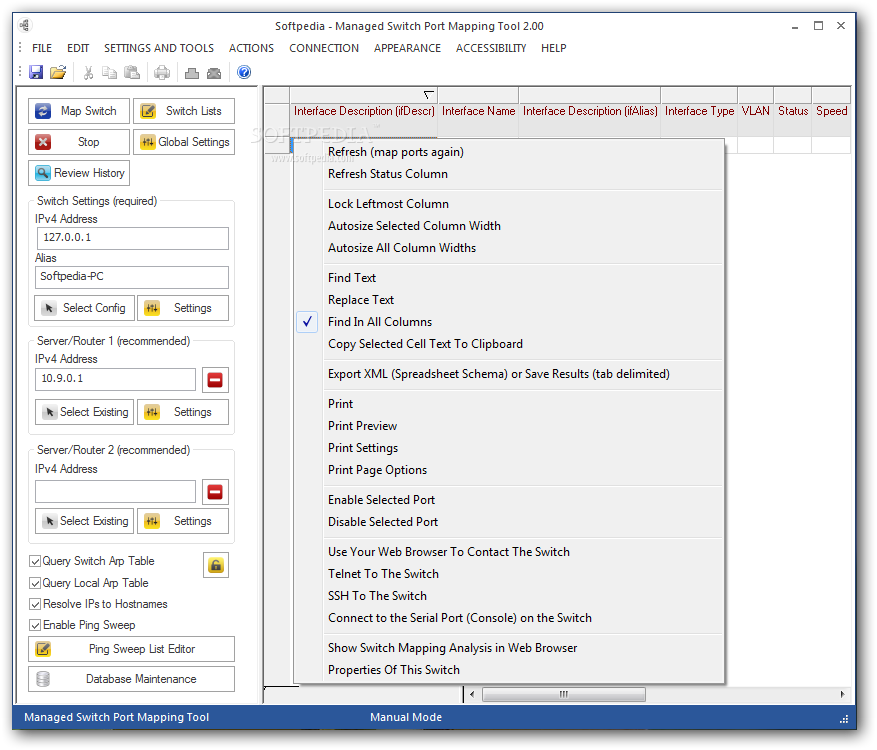Stop the current mapping
The width and height of the screenshot is (877, 750).
79,142
